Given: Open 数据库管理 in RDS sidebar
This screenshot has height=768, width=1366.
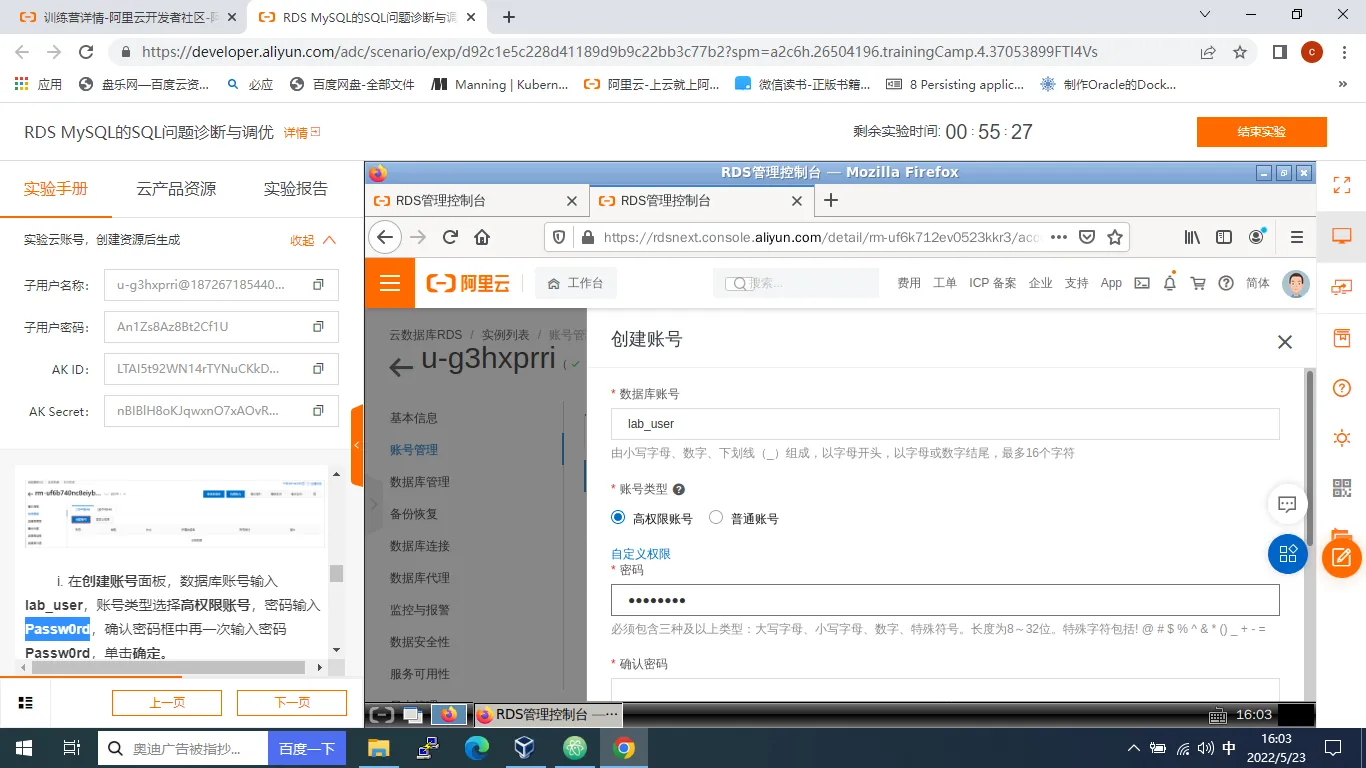Looking at the screenshot, I should coord(420,482).
